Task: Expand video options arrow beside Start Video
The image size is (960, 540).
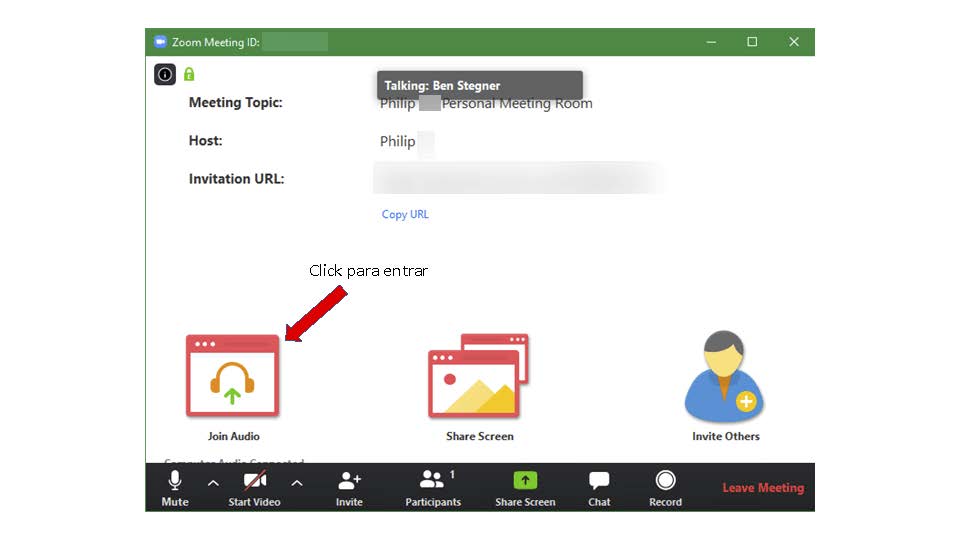Action: click(x=297, y=483)
